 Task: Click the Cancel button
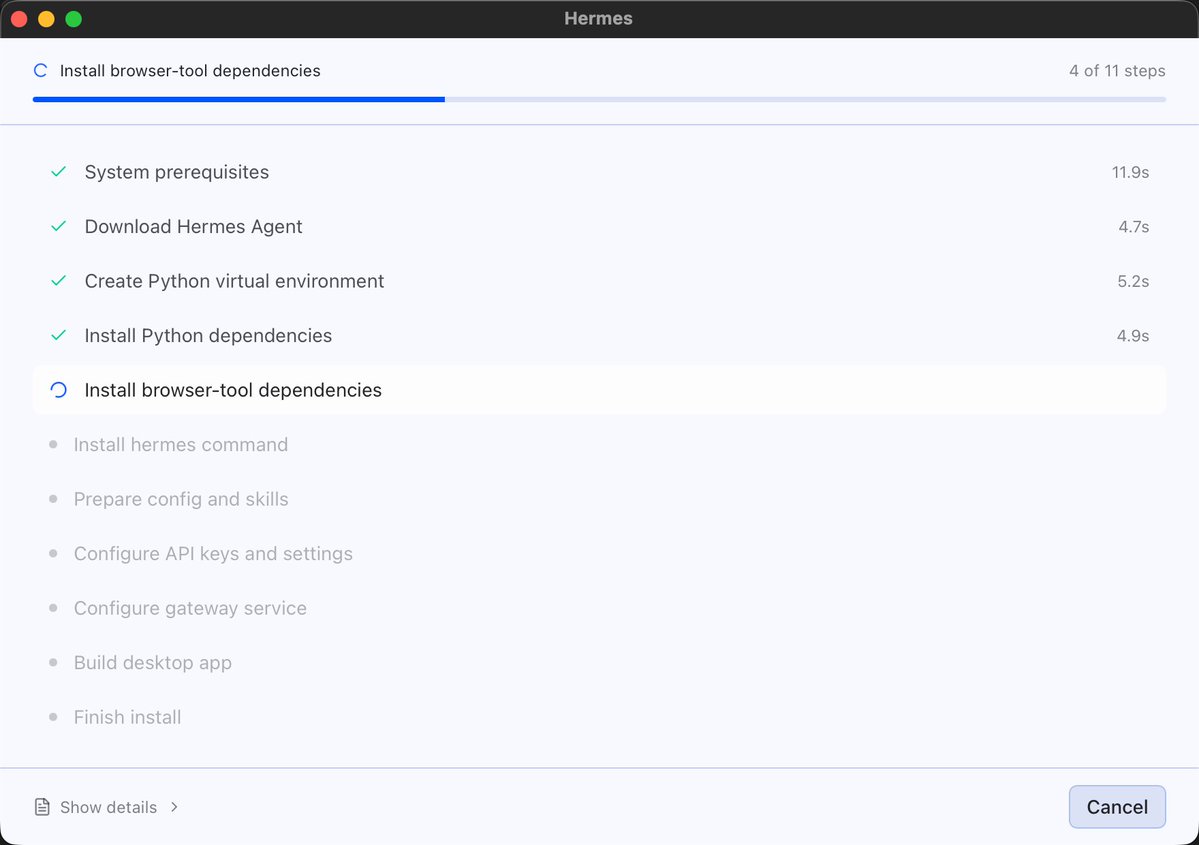tap(1116, 807)
